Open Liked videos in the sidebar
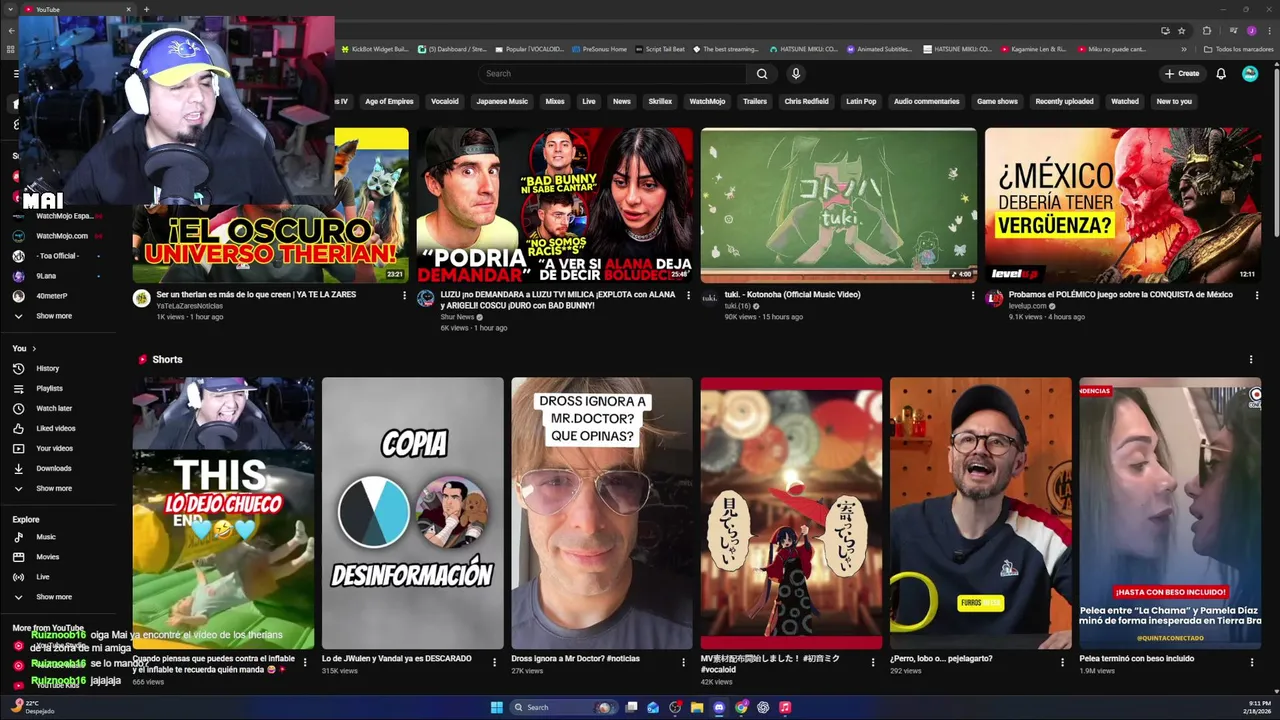This screenshot has height=720, width=1280. [x=55, y=428]
